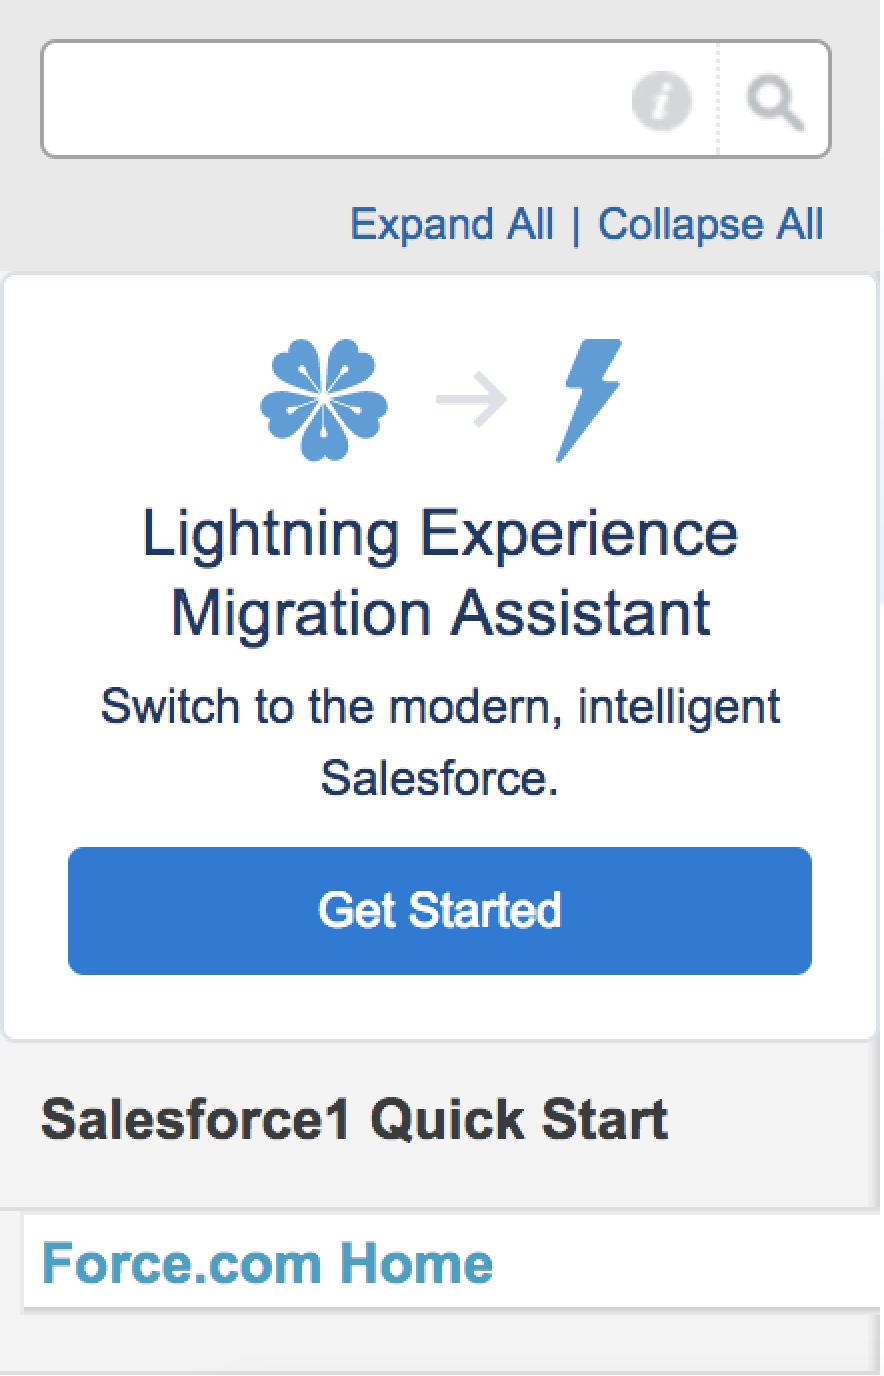Click empty card space left of flower icon
The height and width of the screenshot is (1376, 884).
[130, 400]
